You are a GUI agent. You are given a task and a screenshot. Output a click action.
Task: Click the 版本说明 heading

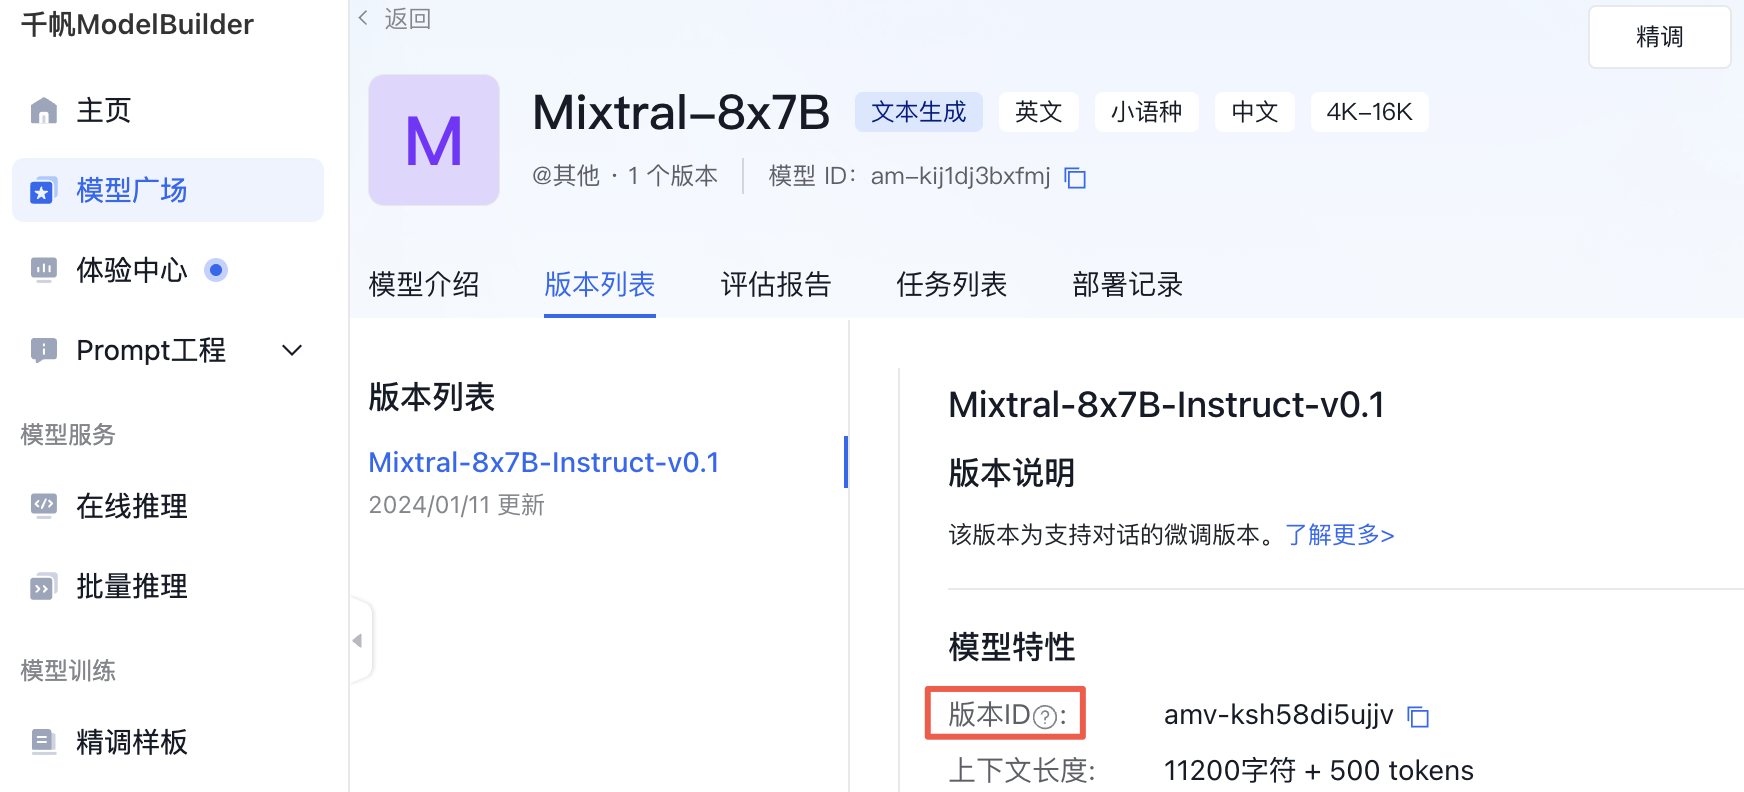point(1012,473)
